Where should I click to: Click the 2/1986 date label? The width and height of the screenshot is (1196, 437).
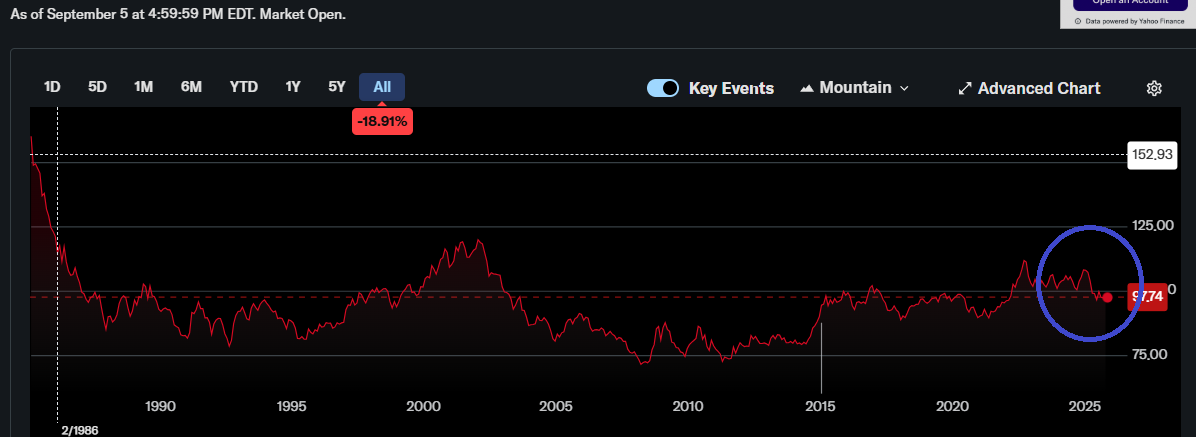click(80, 430)
